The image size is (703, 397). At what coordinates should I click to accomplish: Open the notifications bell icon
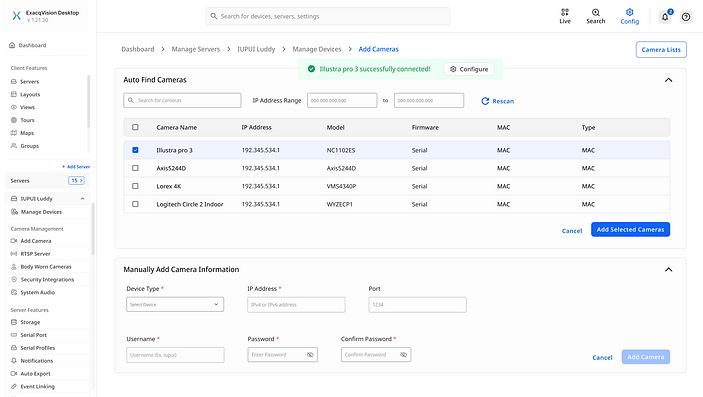[x=665, y=17]
